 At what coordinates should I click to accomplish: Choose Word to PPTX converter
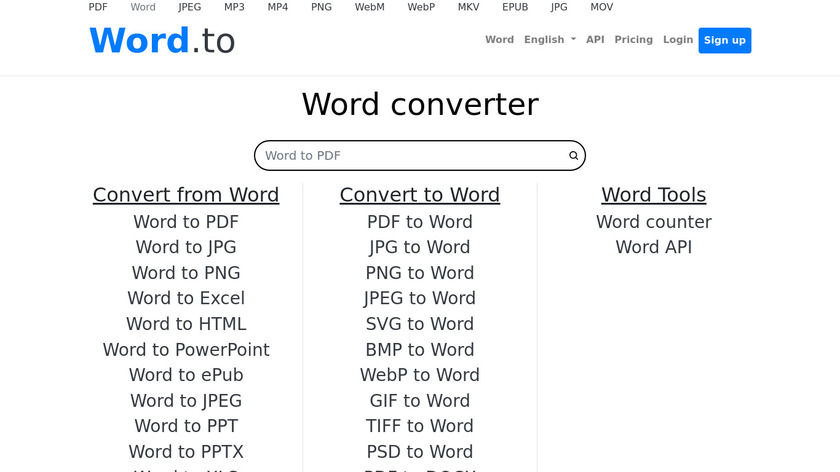(186, 452)
